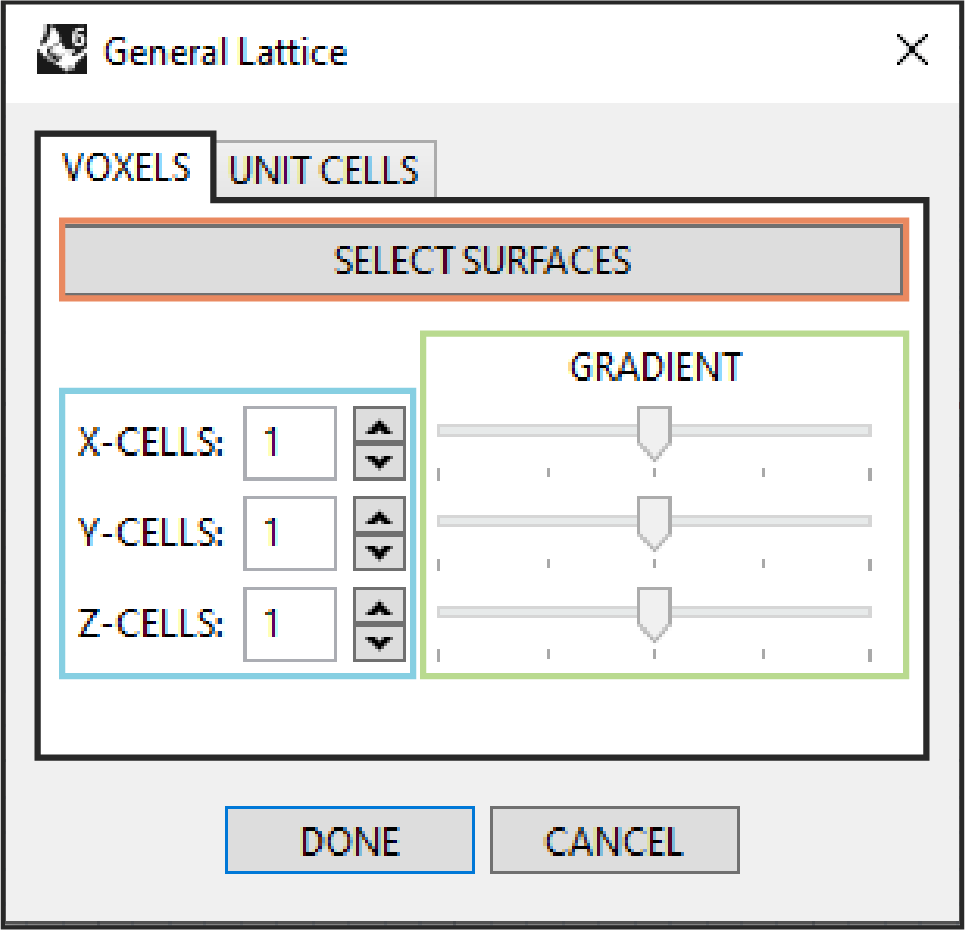This screenshot has height=930, width=965.
Task: Click the SELECT SURFACES button
Action: [x=483, y=260]
